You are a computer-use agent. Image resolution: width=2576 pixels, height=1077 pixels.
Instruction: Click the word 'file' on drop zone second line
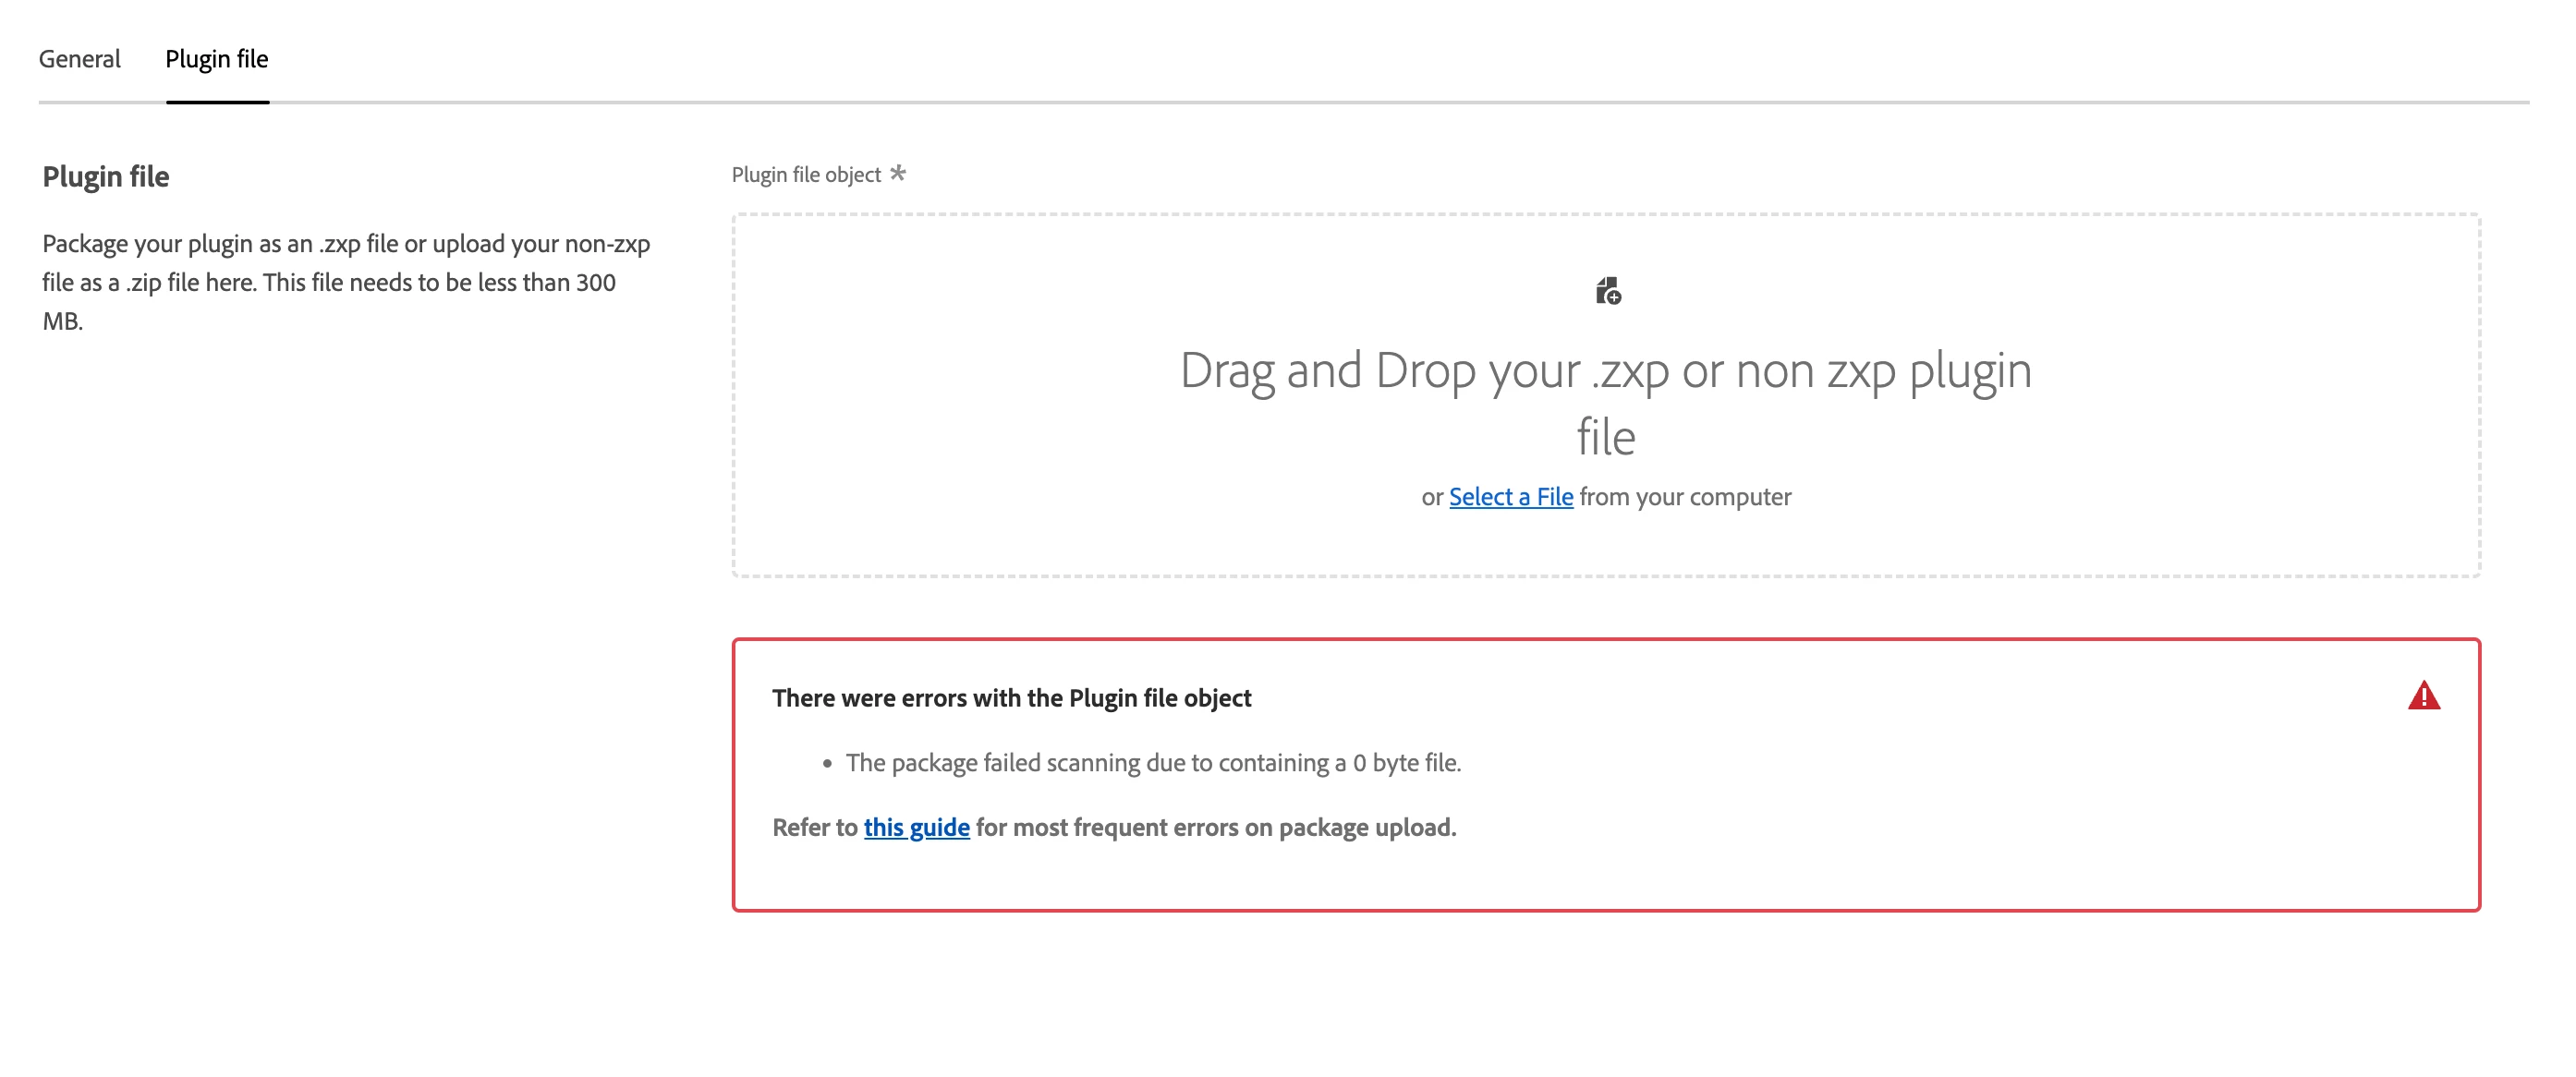pyautogui.click(x=1605, y=438)
